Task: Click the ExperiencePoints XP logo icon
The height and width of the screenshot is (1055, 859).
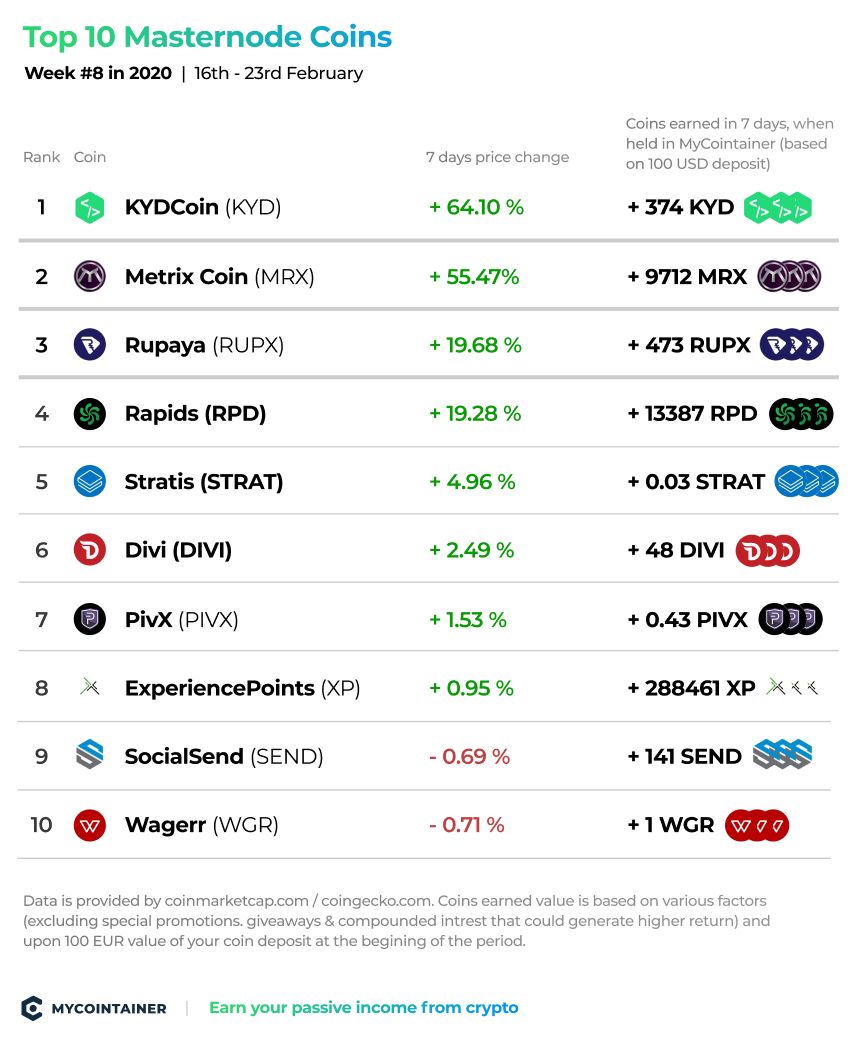Action: click(89, 688)
